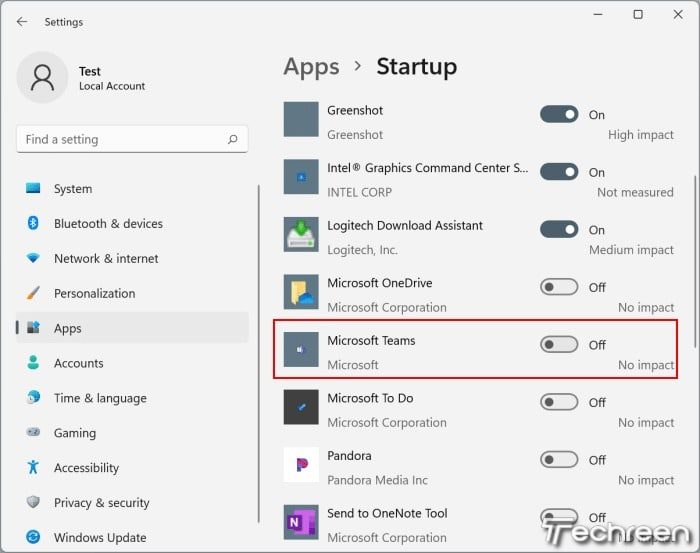Go to Bluetooth & devices settings

pos(132,223)
